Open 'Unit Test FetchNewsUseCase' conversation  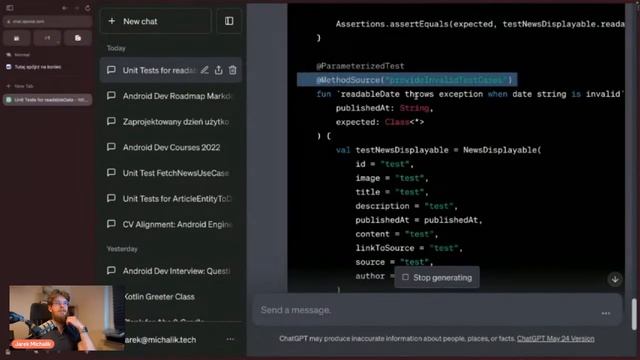[x=170, y=173]
